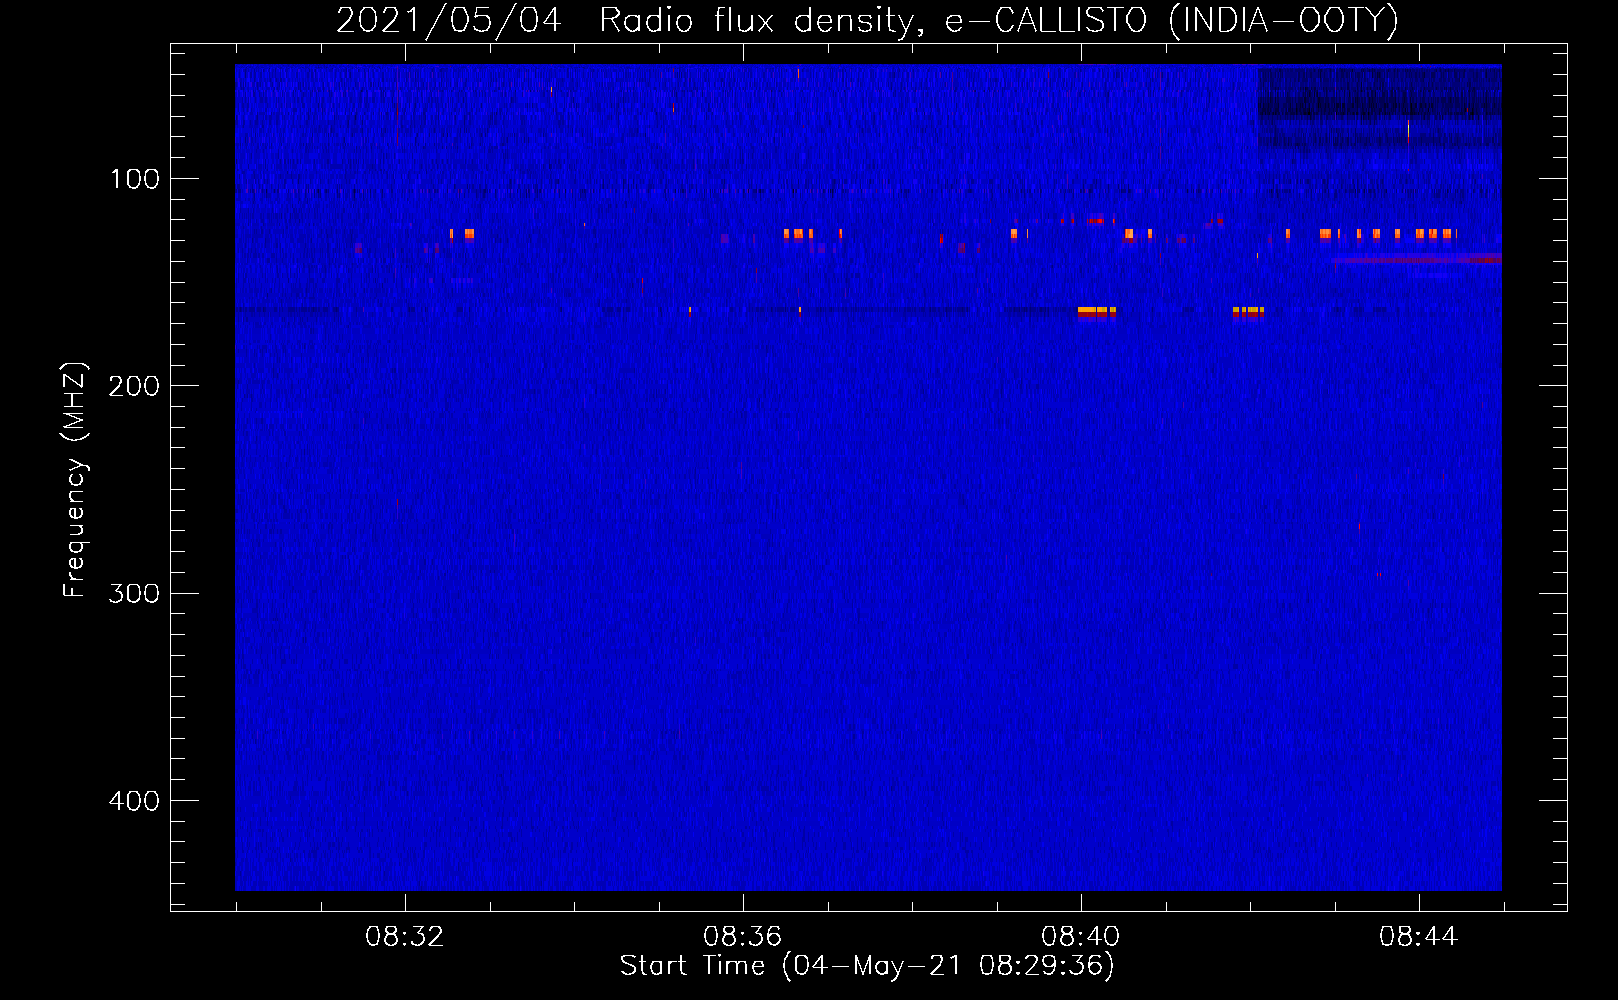Click the "08:44" time tick label

point(1419,937)
